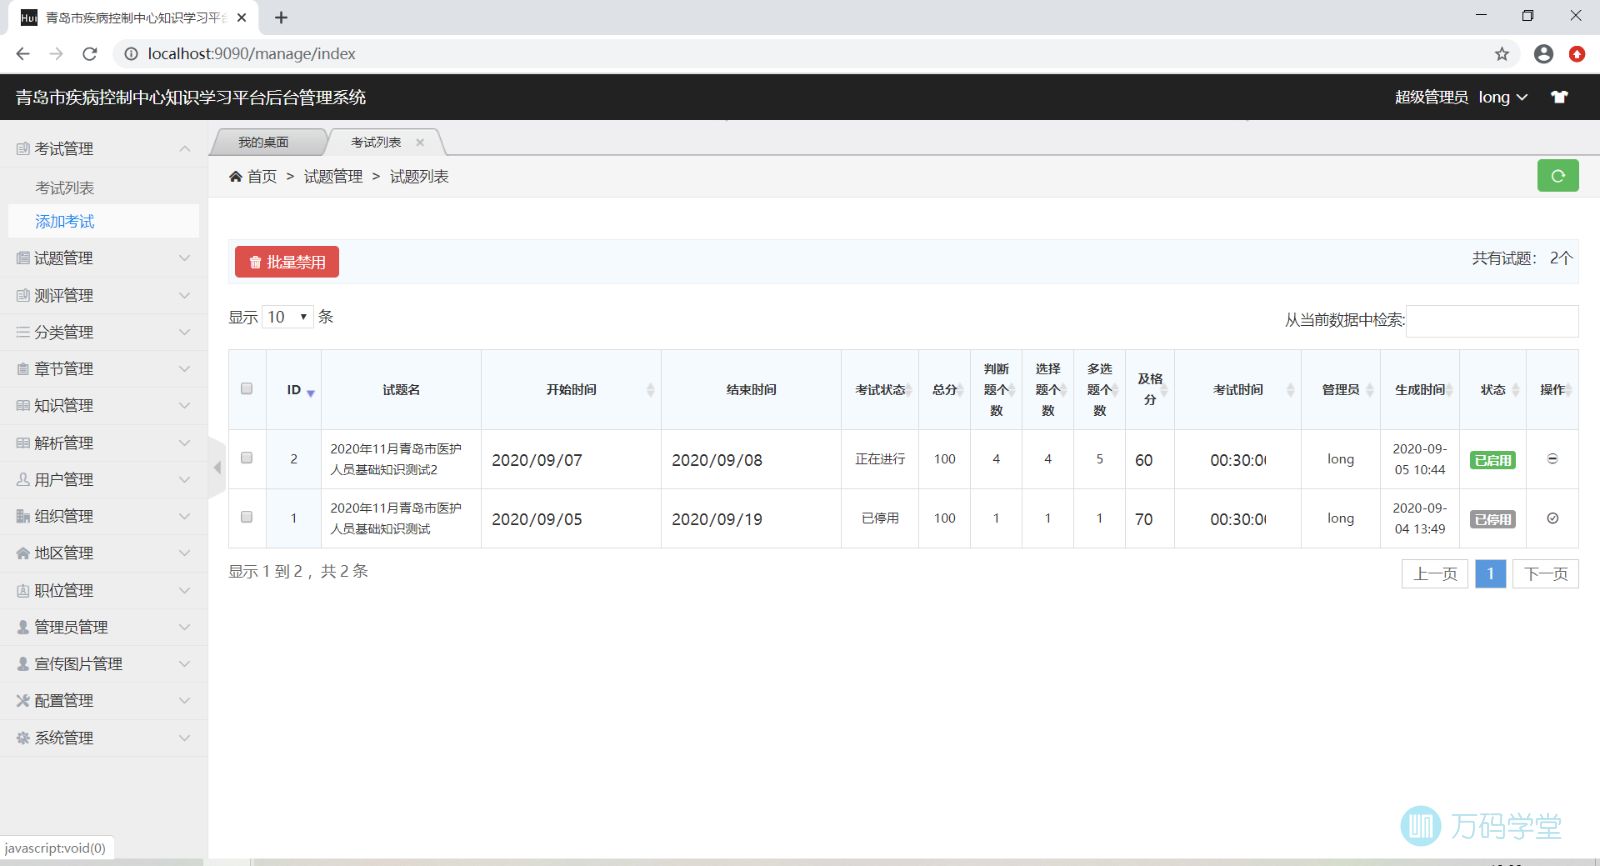
Task: Toggle select-all checkbox in table header
Action: coord(247,389)
